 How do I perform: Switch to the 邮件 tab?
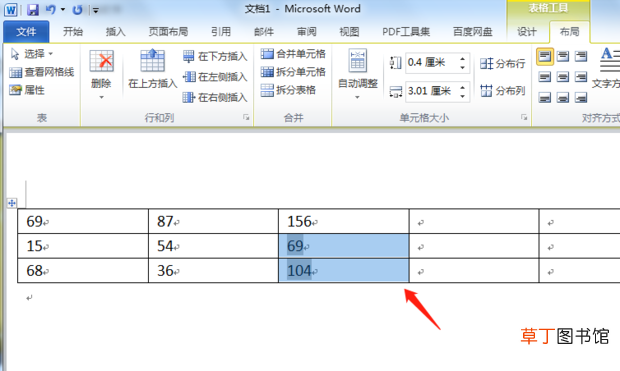click(x=264, y=32)
